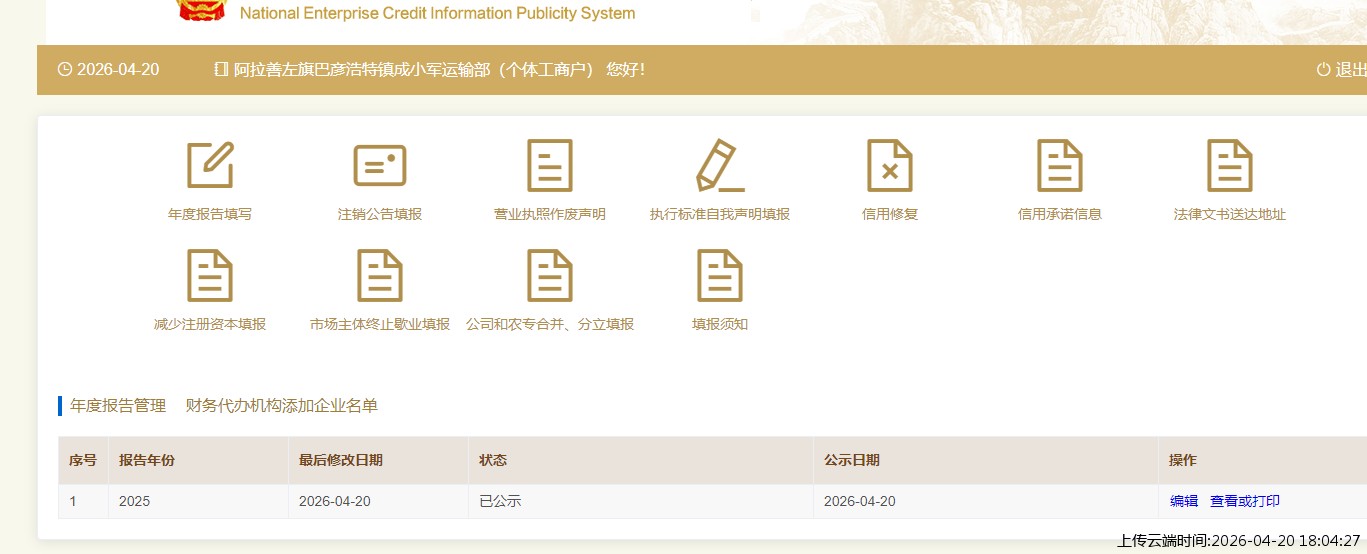Open 查看或打印 for the 2025 report
Viewport: 1367px width, 554px height.
pyautogui.click(x=1245, y=502)
